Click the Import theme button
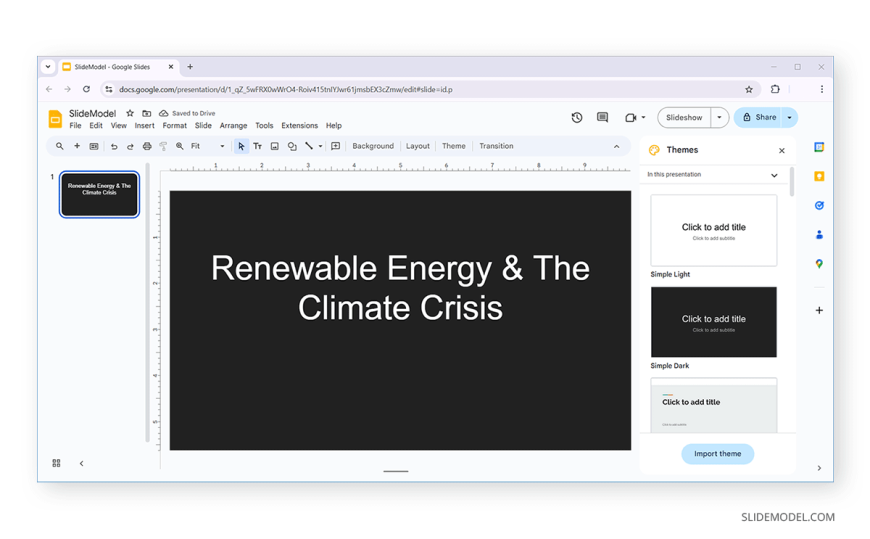This screenshot has height=539, width=870. (717, 454)
